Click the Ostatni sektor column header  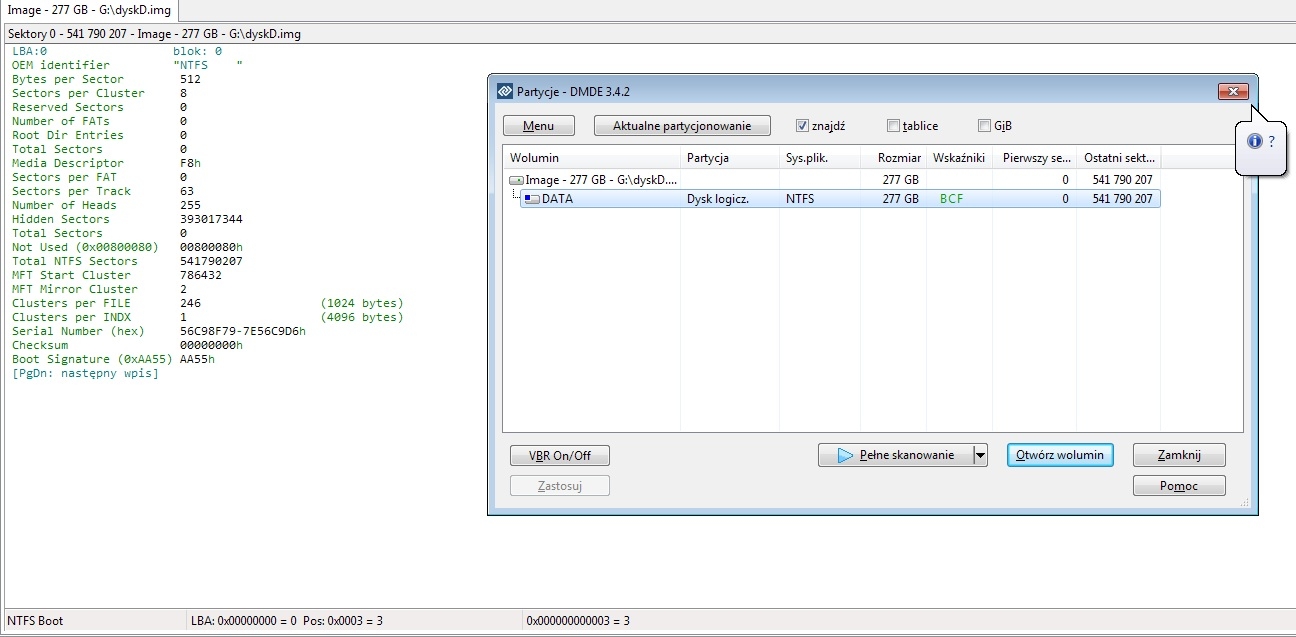coord(1118,158)
